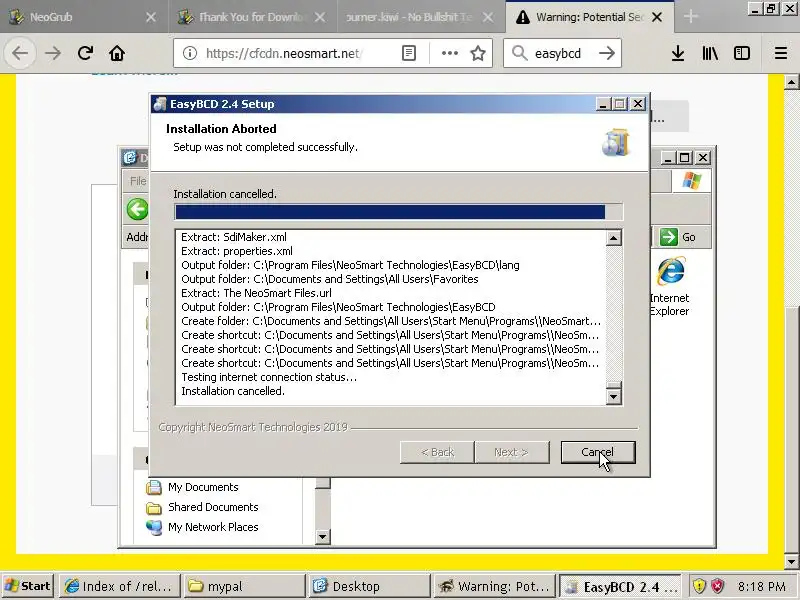Click install log scrollbar up arrow
Image resolution: width=800 pixels, height=600 pixels.
pyautogui.click(x=614, y=238)
